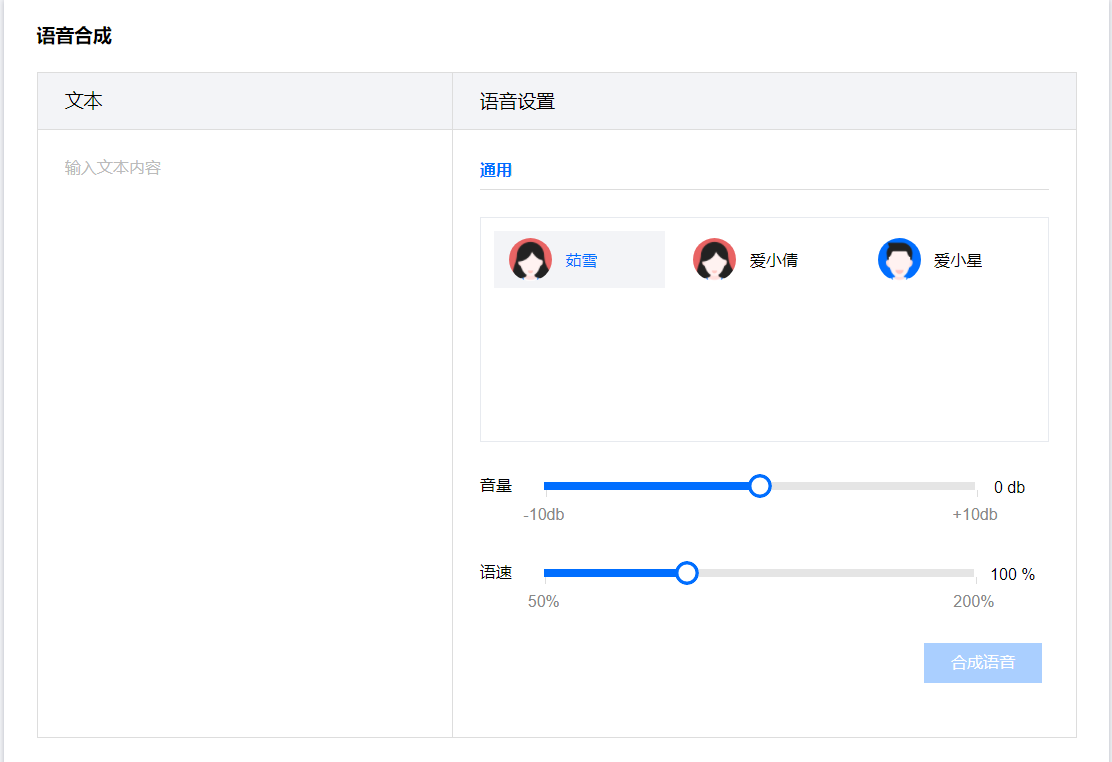Click the 语音设置 panel header
Viewport: 1112px width, 762px height.
pyautogui.click(x=517, y=101)
